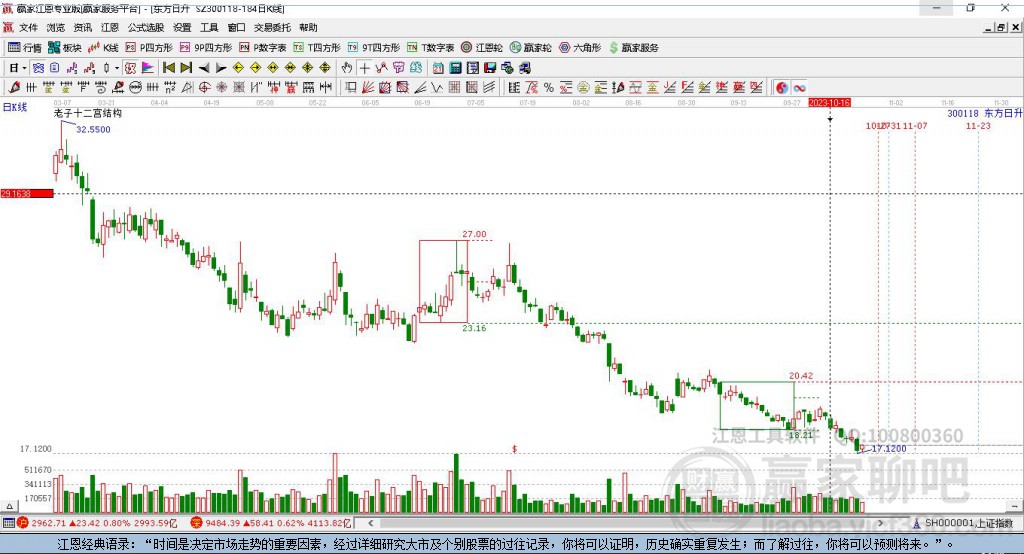
Task: Open the 六角形 hexagon tool
Action: click(580, 48)
